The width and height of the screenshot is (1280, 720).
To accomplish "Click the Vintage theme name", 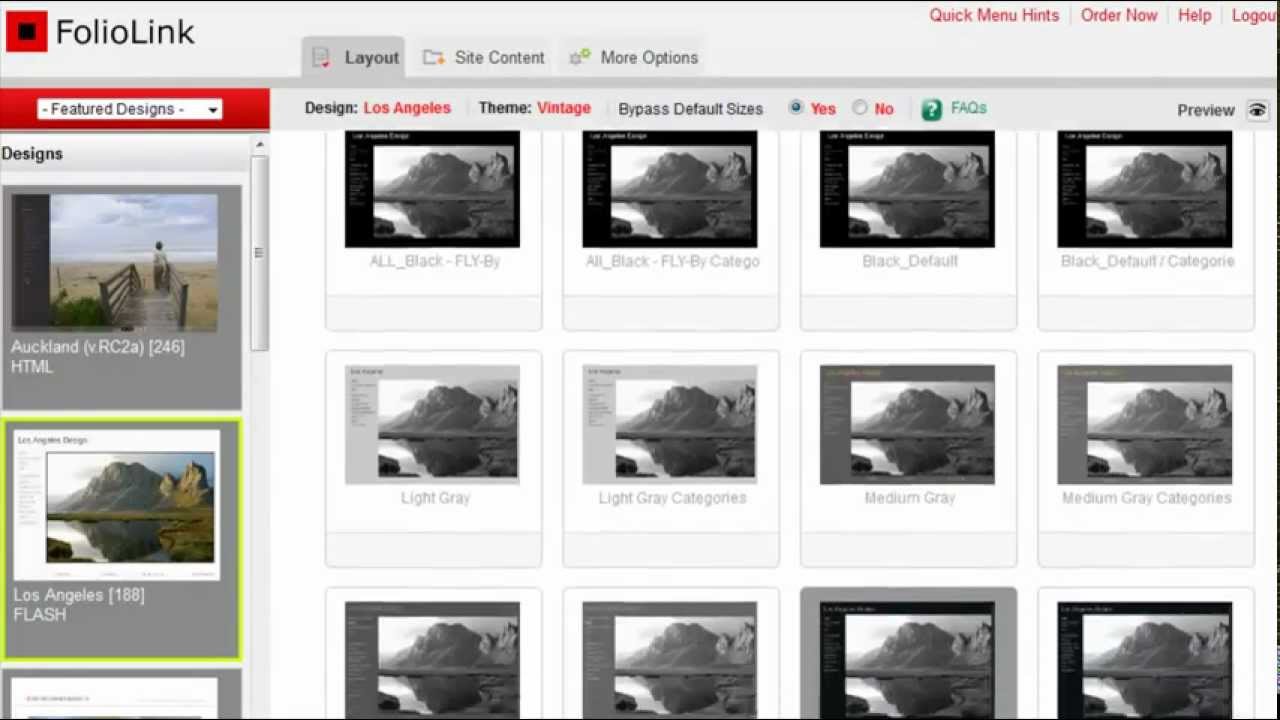I will pyautogui.click(x=564, y=108).
